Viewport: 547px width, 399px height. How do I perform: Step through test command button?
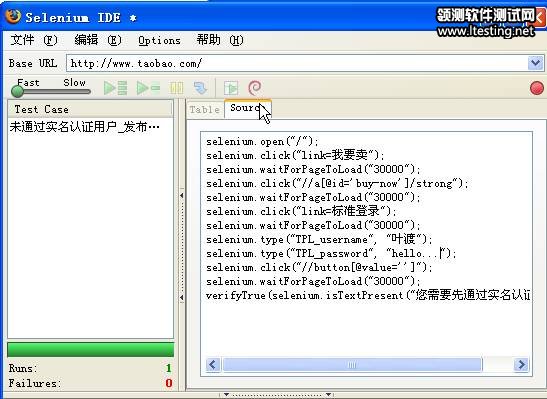point(200,88)
